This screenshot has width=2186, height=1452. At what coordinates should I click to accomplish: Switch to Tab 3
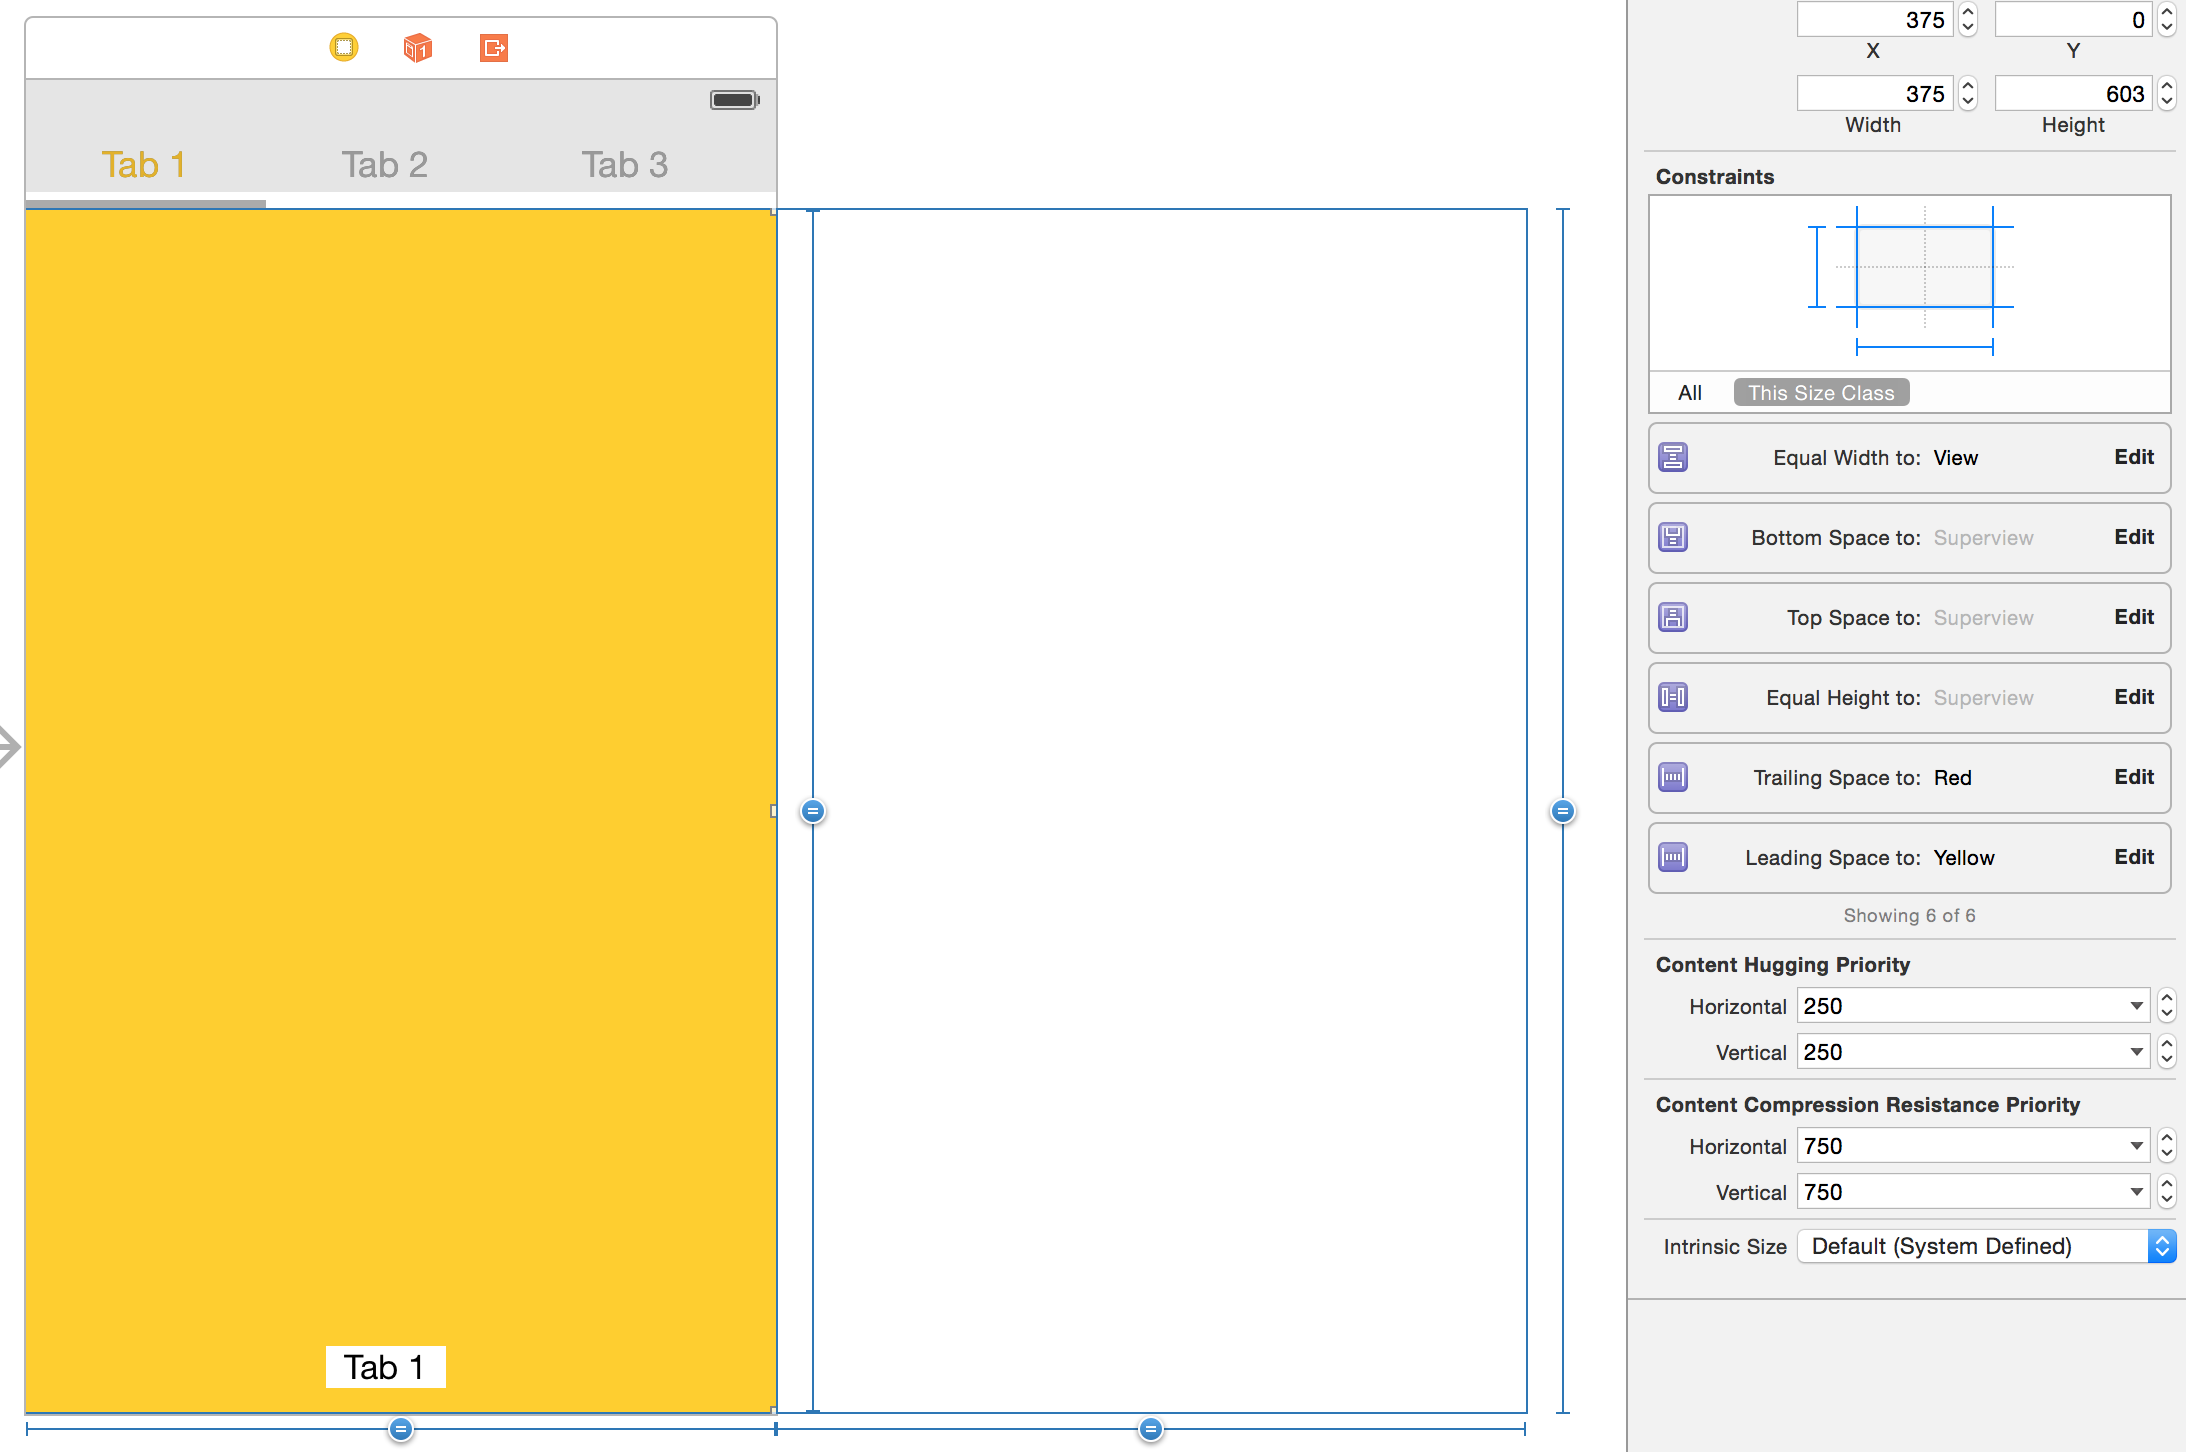625,165
